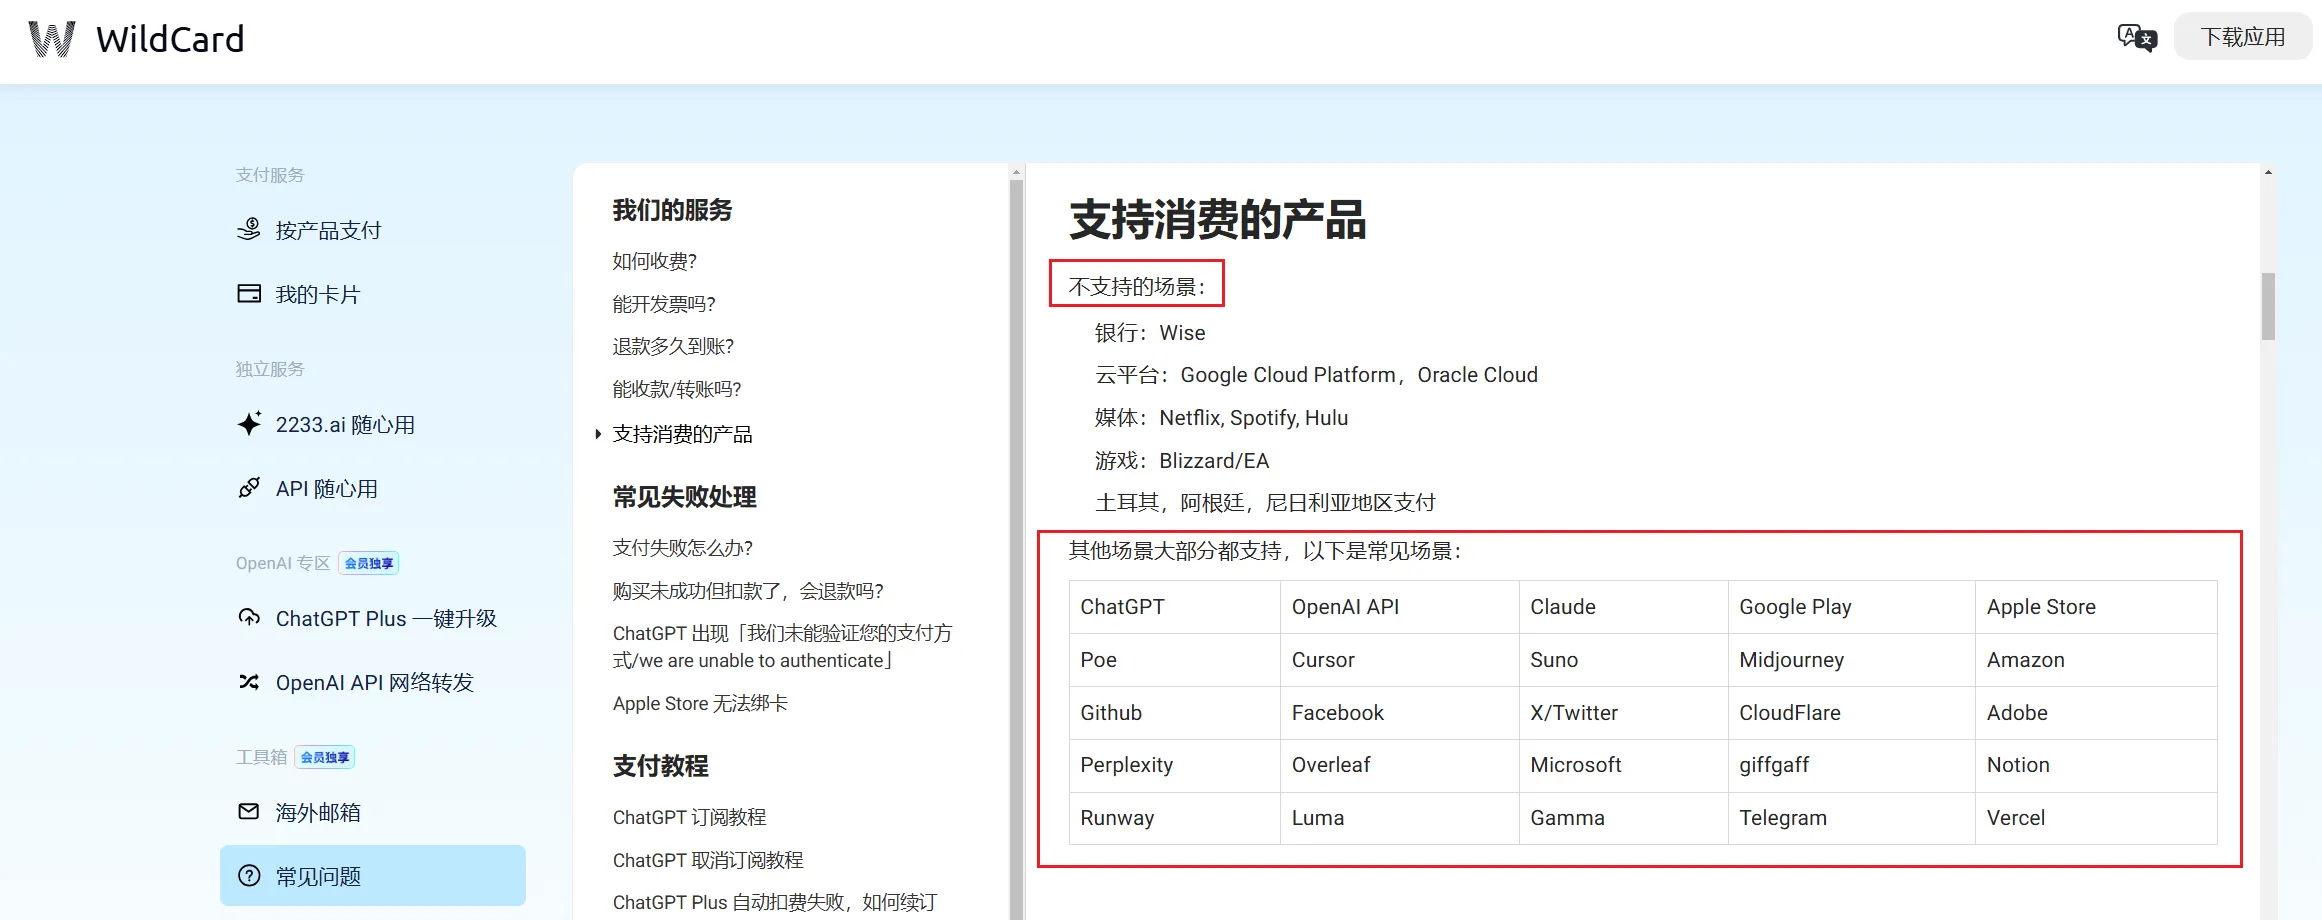Click 会员独享 badge beside 工具箱
The width and height of the screenshot is (2322, 920).
(325, 757)
